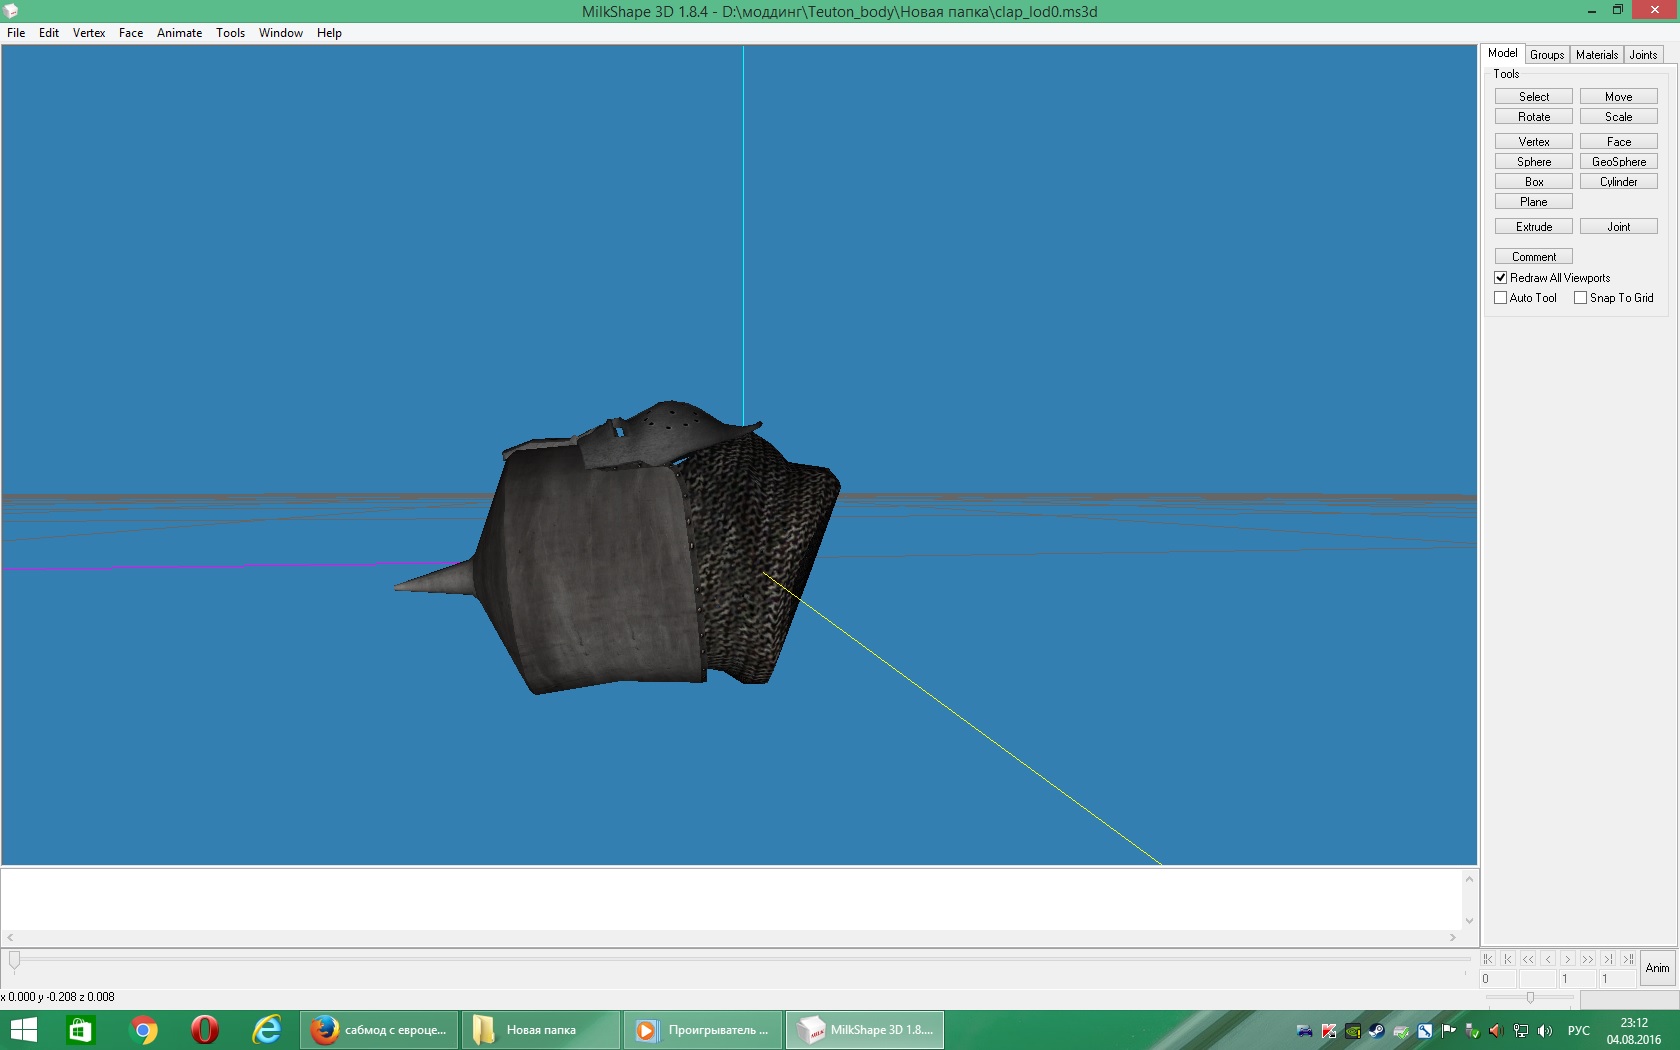
Task: Click the NVIDIA tray icon
Action: 1352,1031
